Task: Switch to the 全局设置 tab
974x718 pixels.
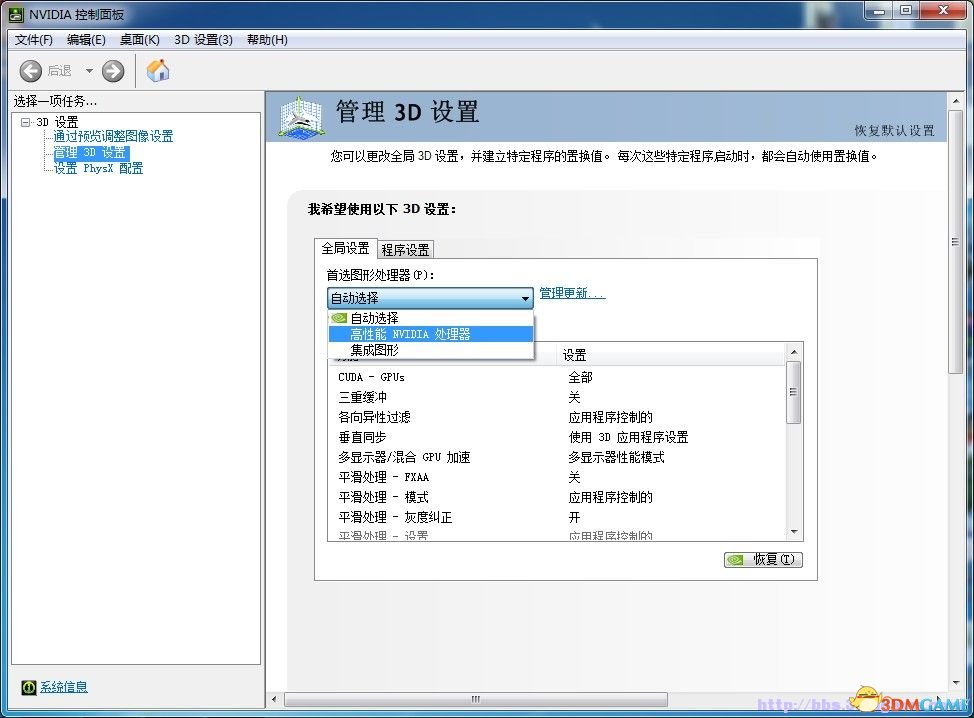Action: [345, 248]
